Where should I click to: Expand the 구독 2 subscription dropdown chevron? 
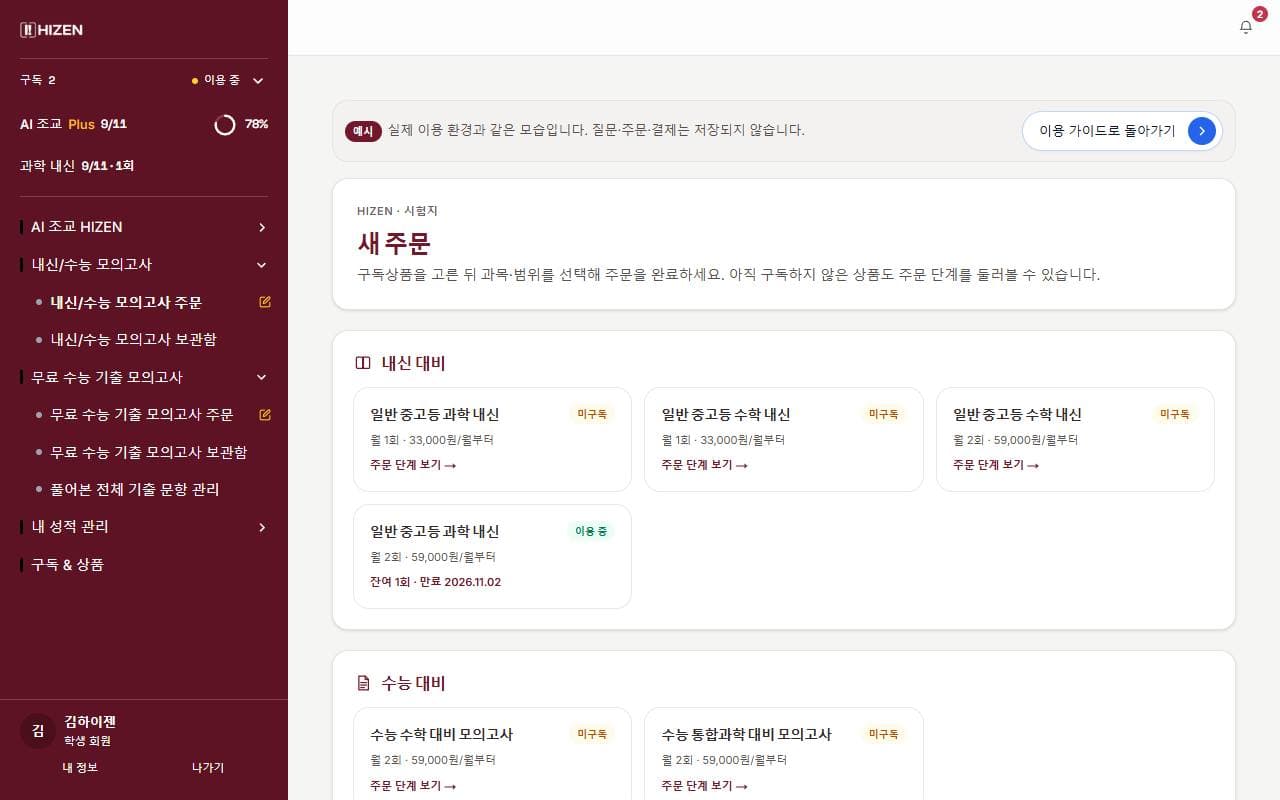[258, 80]
